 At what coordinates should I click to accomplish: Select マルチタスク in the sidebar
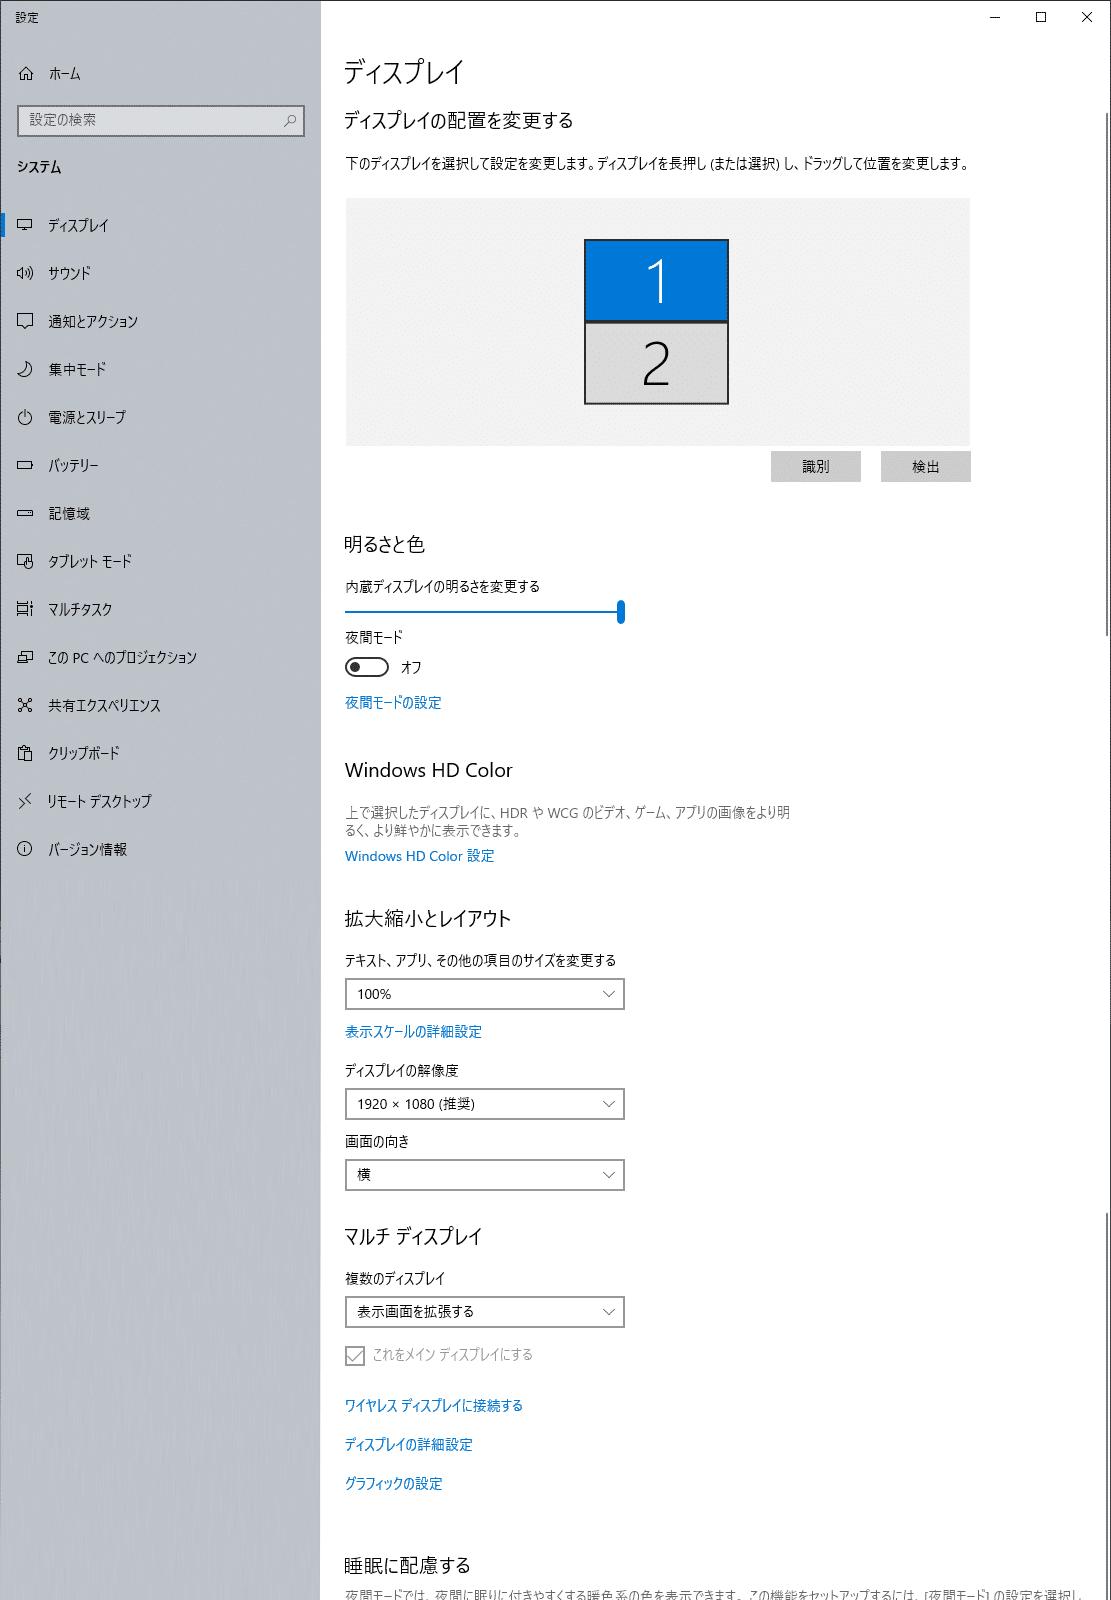[80, 609]
